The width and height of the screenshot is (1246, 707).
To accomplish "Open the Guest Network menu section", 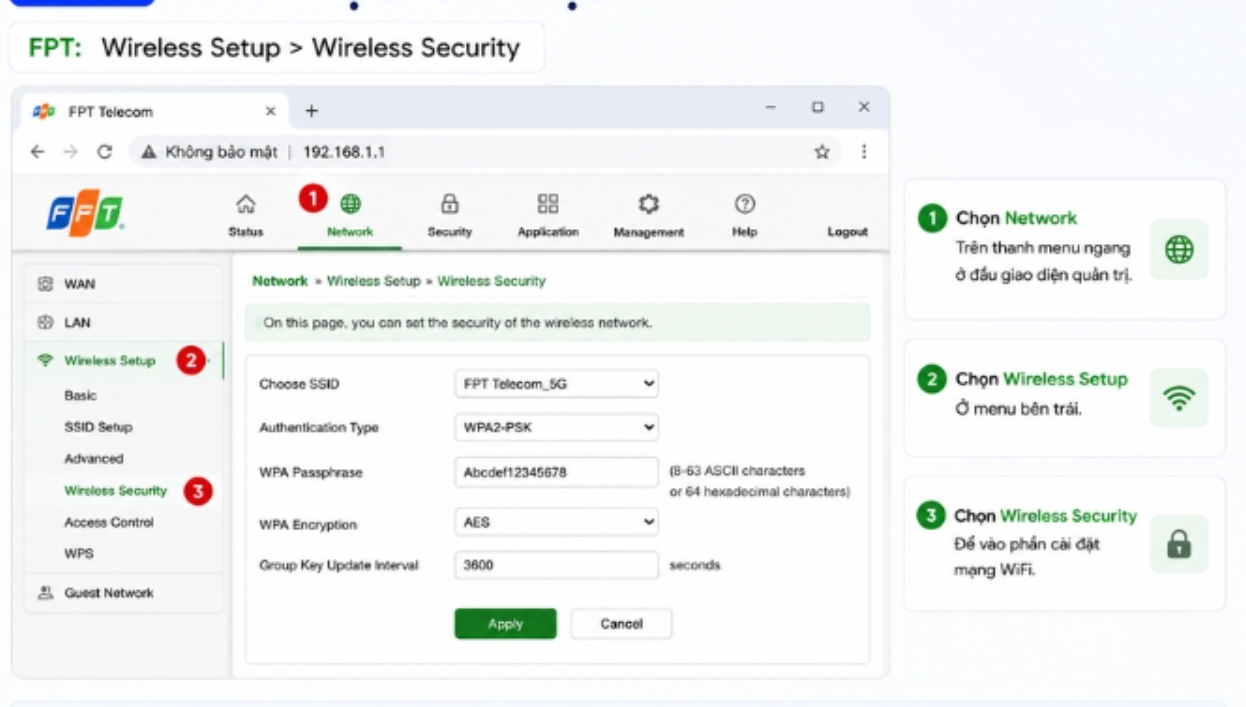I will pyautogui.click(x=124, y=593).
